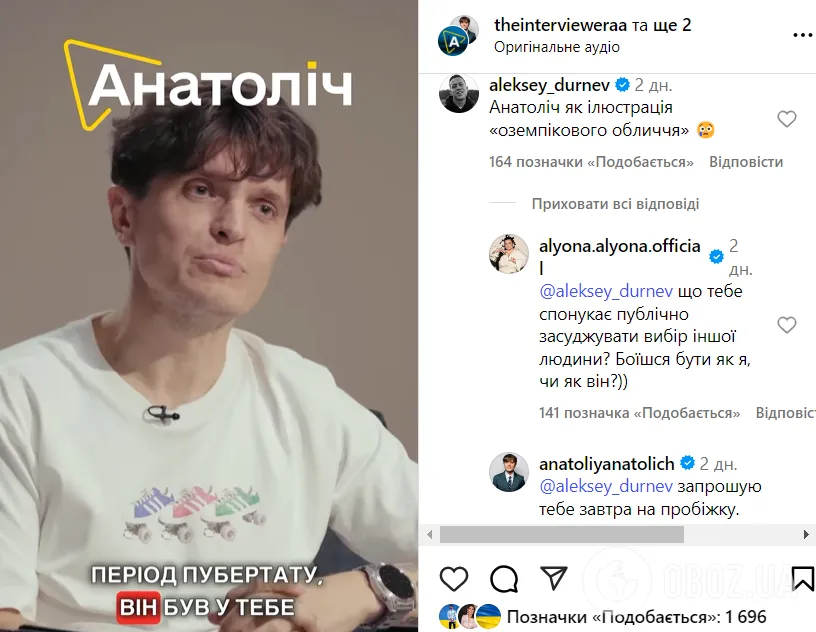The height and width of the screenshot is (632, 816).
Task: View post likes count 1 696
Action: point(636,617)
